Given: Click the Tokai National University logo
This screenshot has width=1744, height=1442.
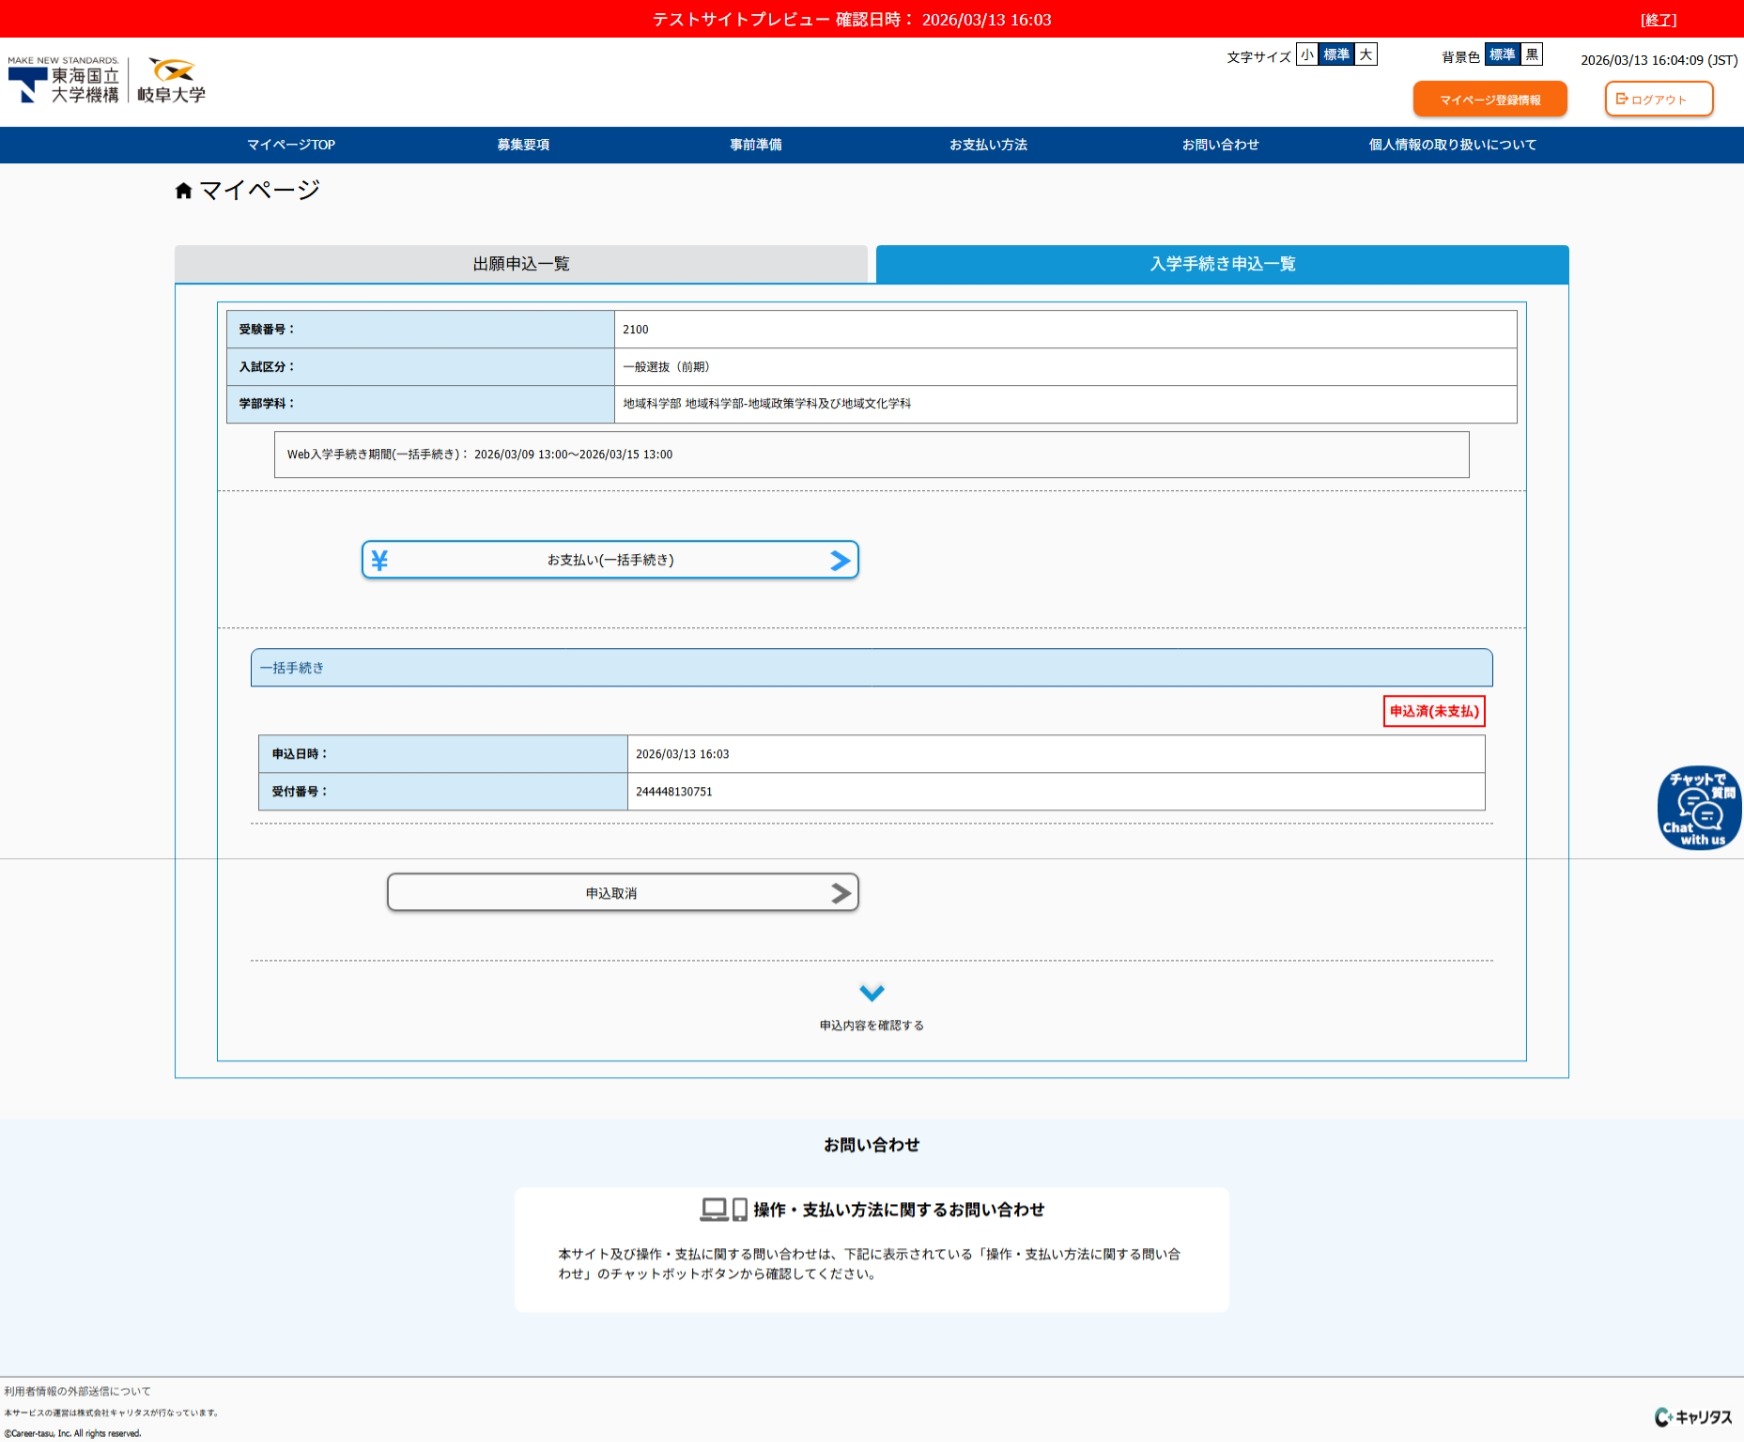Looking at the screenshot, I should tap(64, 81).
